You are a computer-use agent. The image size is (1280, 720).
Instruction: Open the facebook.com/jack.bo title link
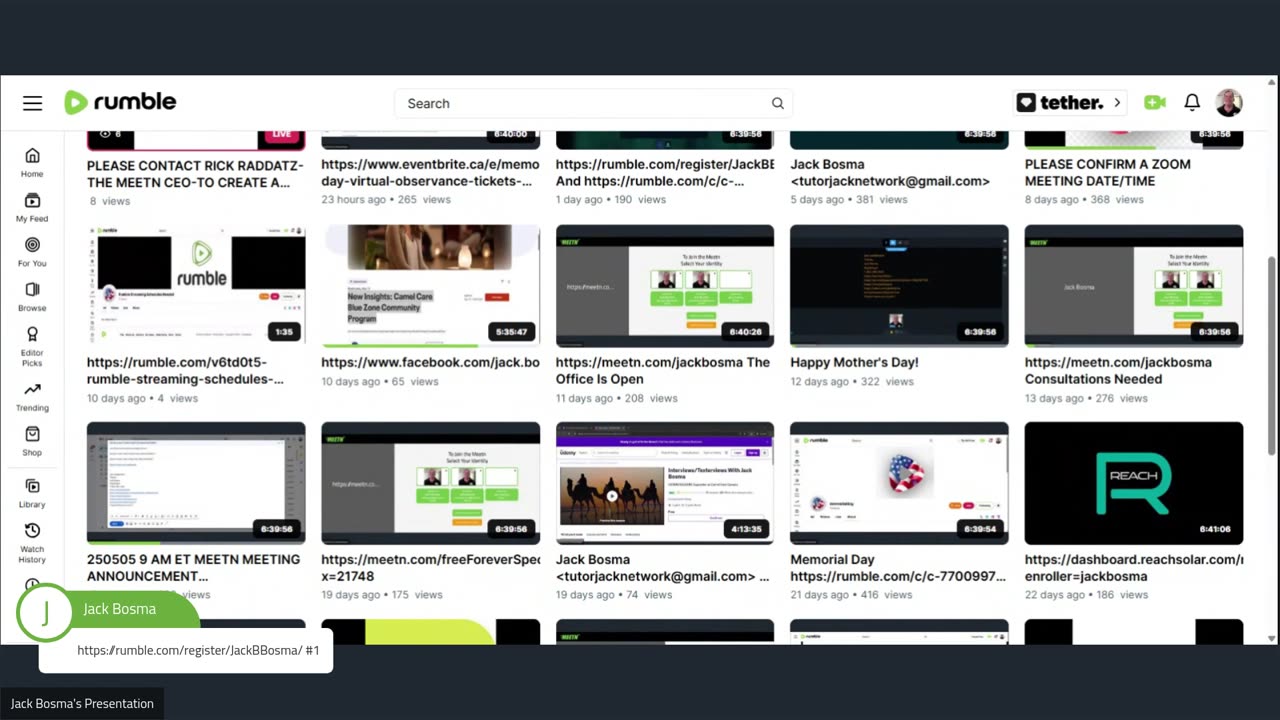point(430,362)
